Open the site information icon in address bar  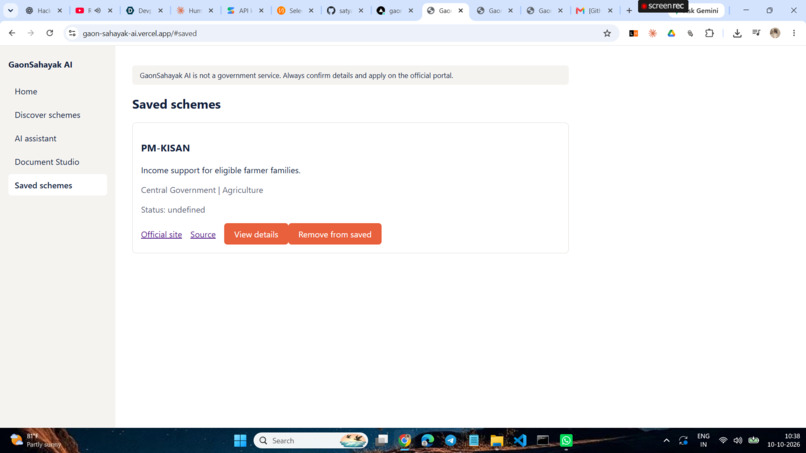coord(72,33)
